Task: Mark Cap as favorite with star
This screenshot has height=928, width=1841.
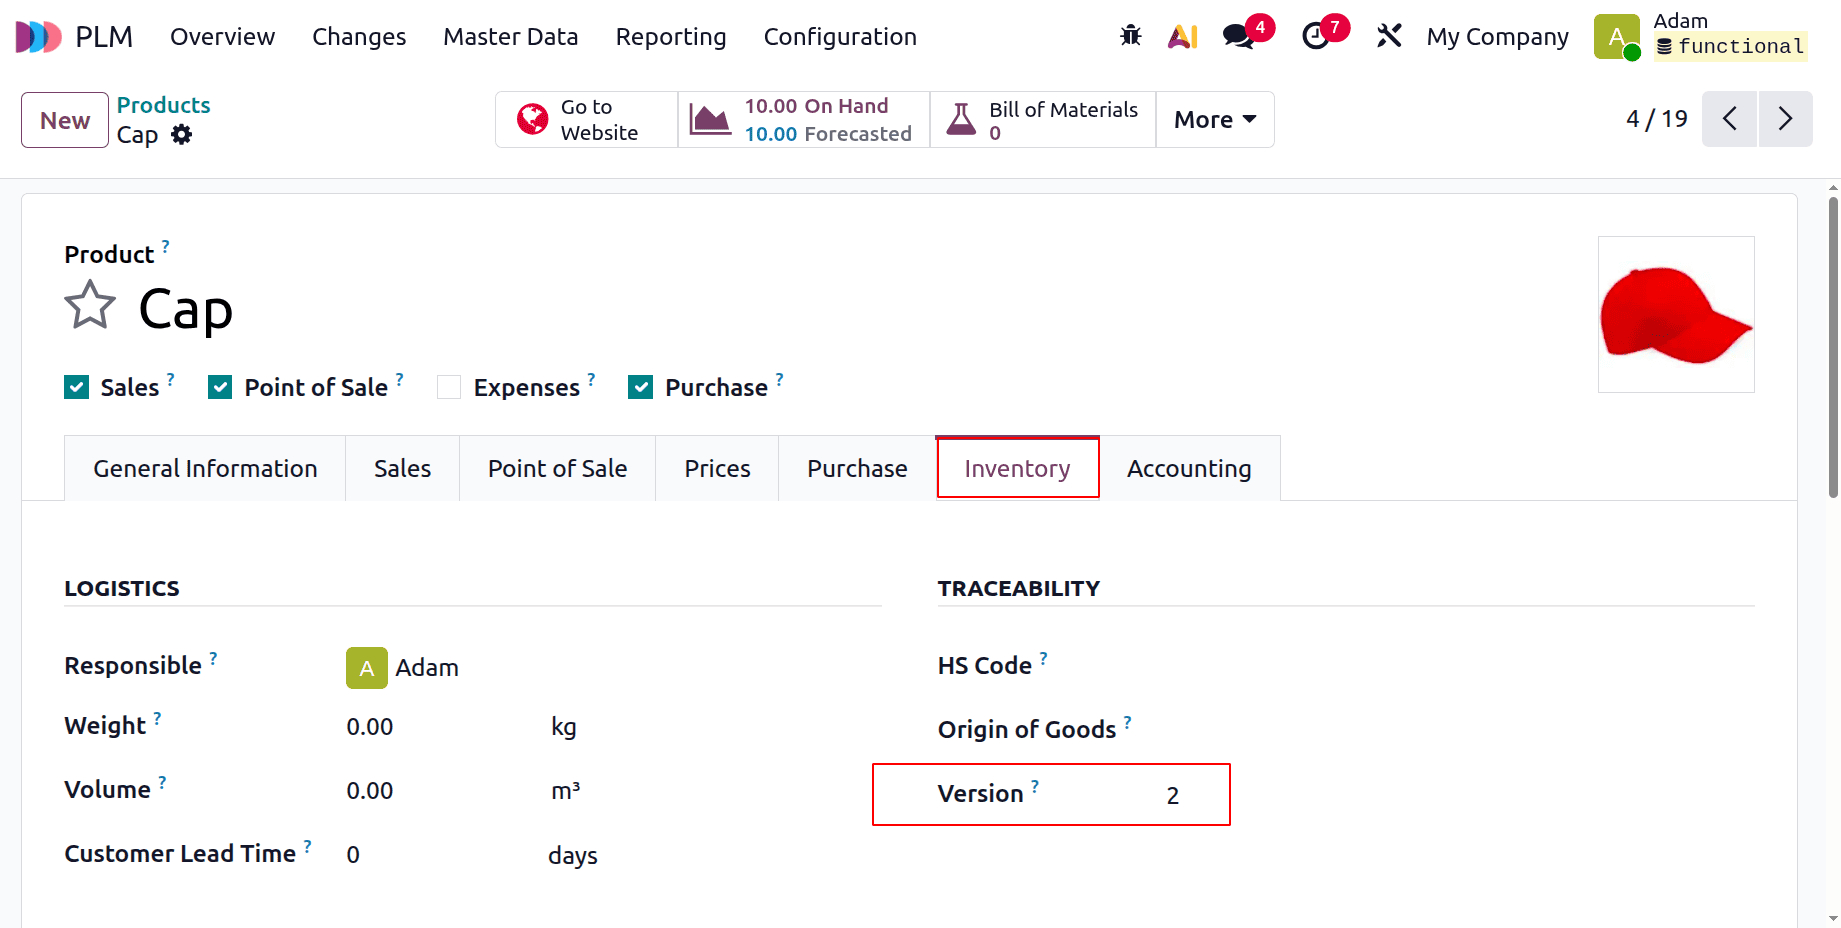Action: click(x=90, y=305)
